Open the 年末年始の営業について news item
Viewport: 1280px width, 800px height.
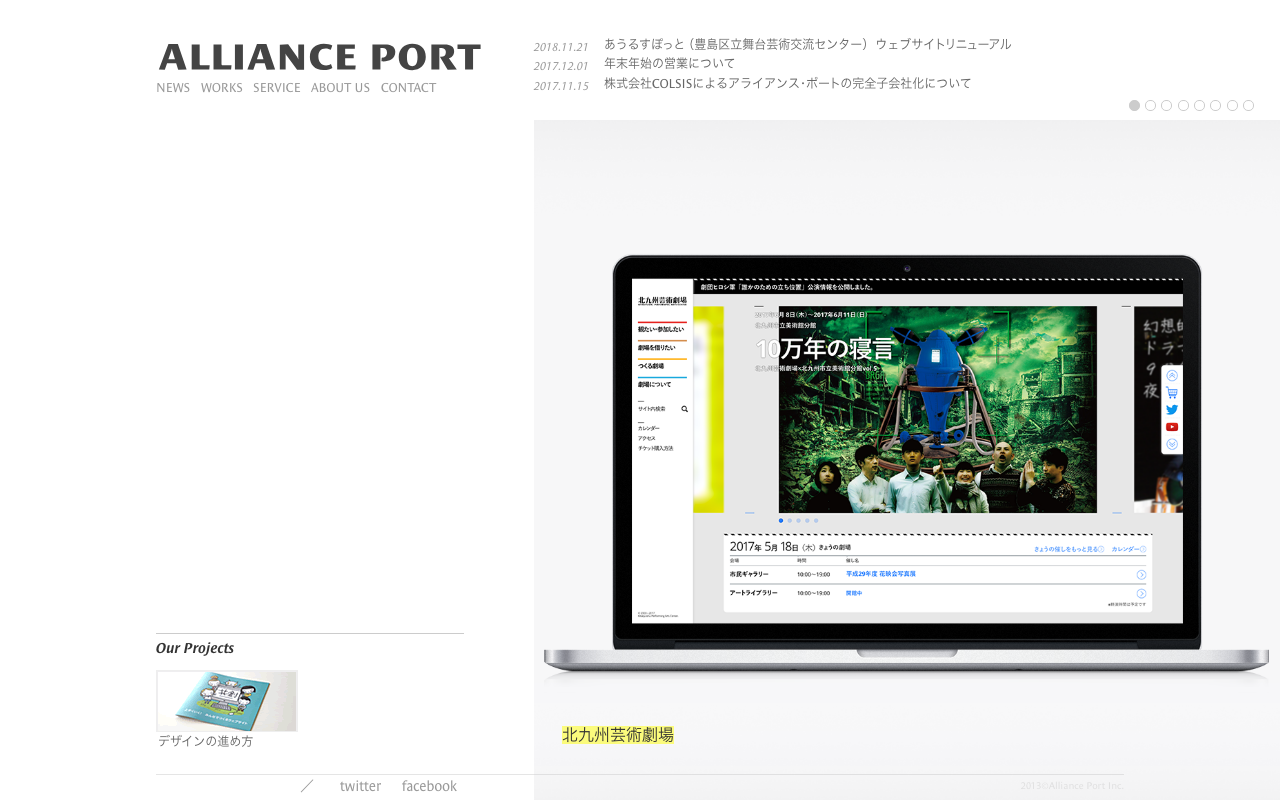(x=669, y=63)
